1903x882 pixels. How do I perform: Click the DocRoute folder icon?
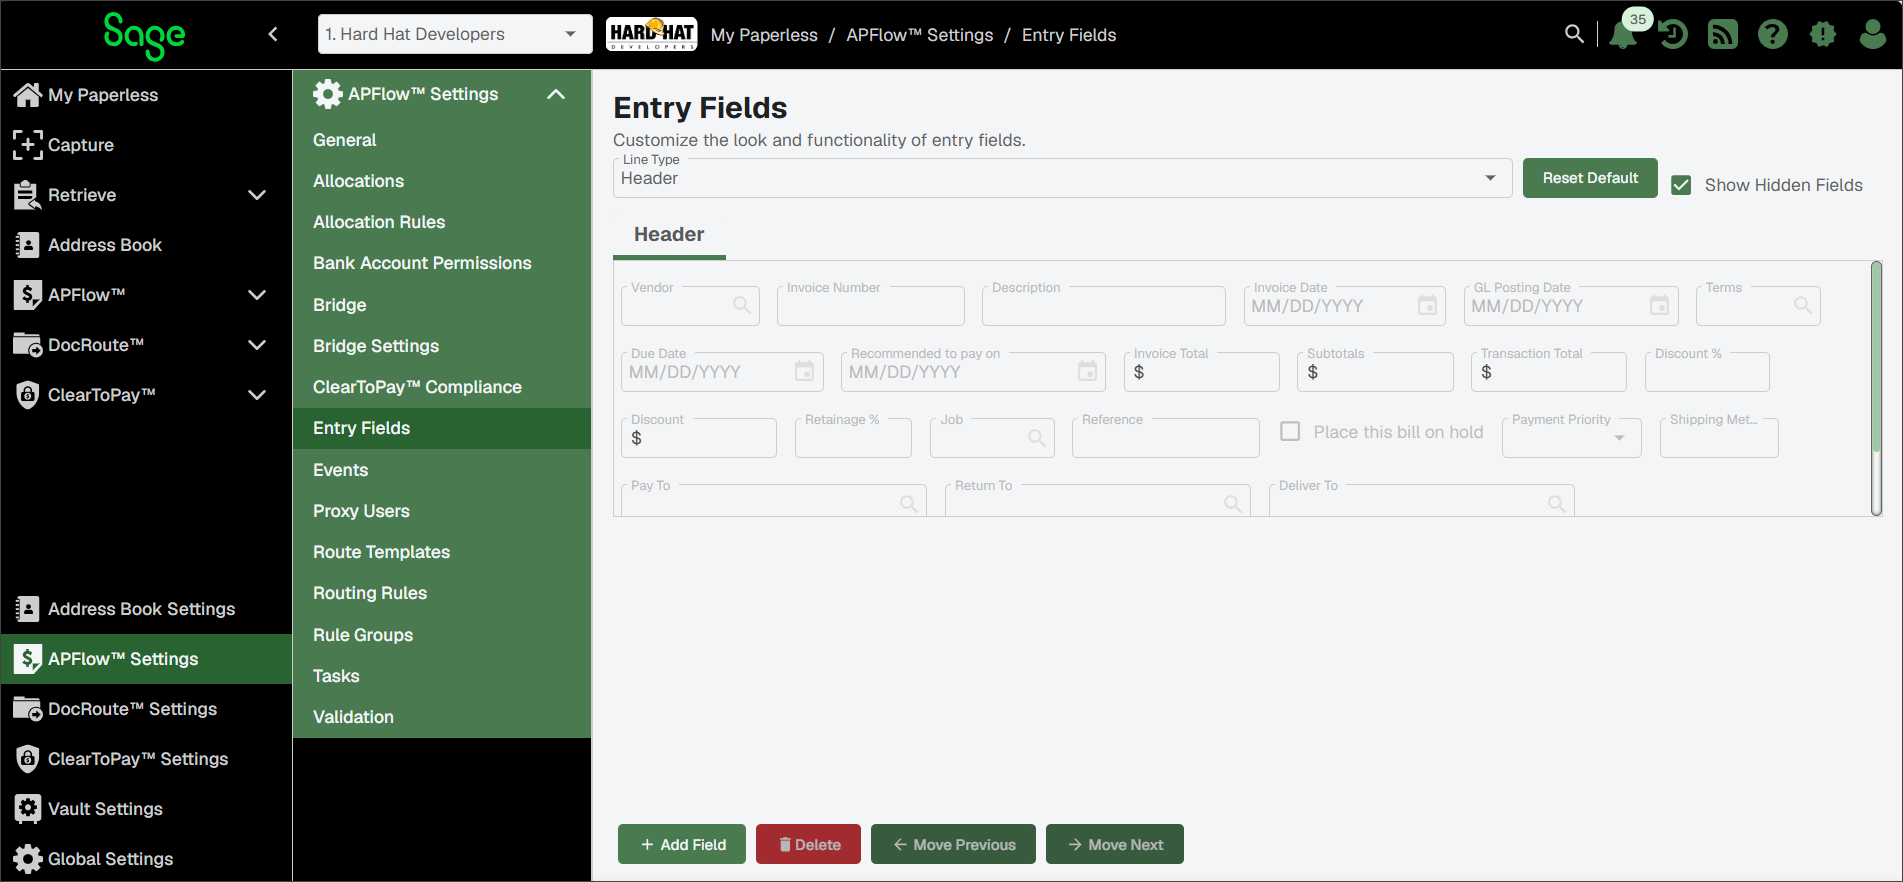point(27,345)
